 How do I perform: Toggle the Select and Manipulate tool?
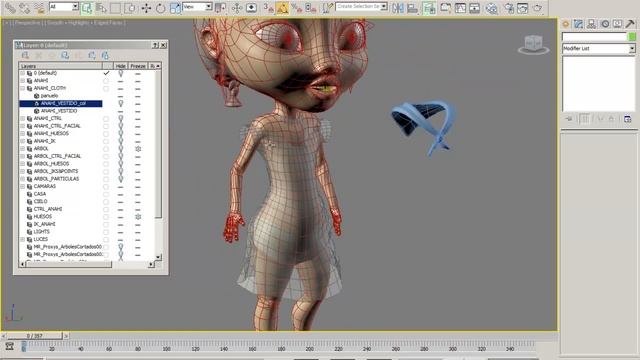pyautogui.click(x=237, y=7)
